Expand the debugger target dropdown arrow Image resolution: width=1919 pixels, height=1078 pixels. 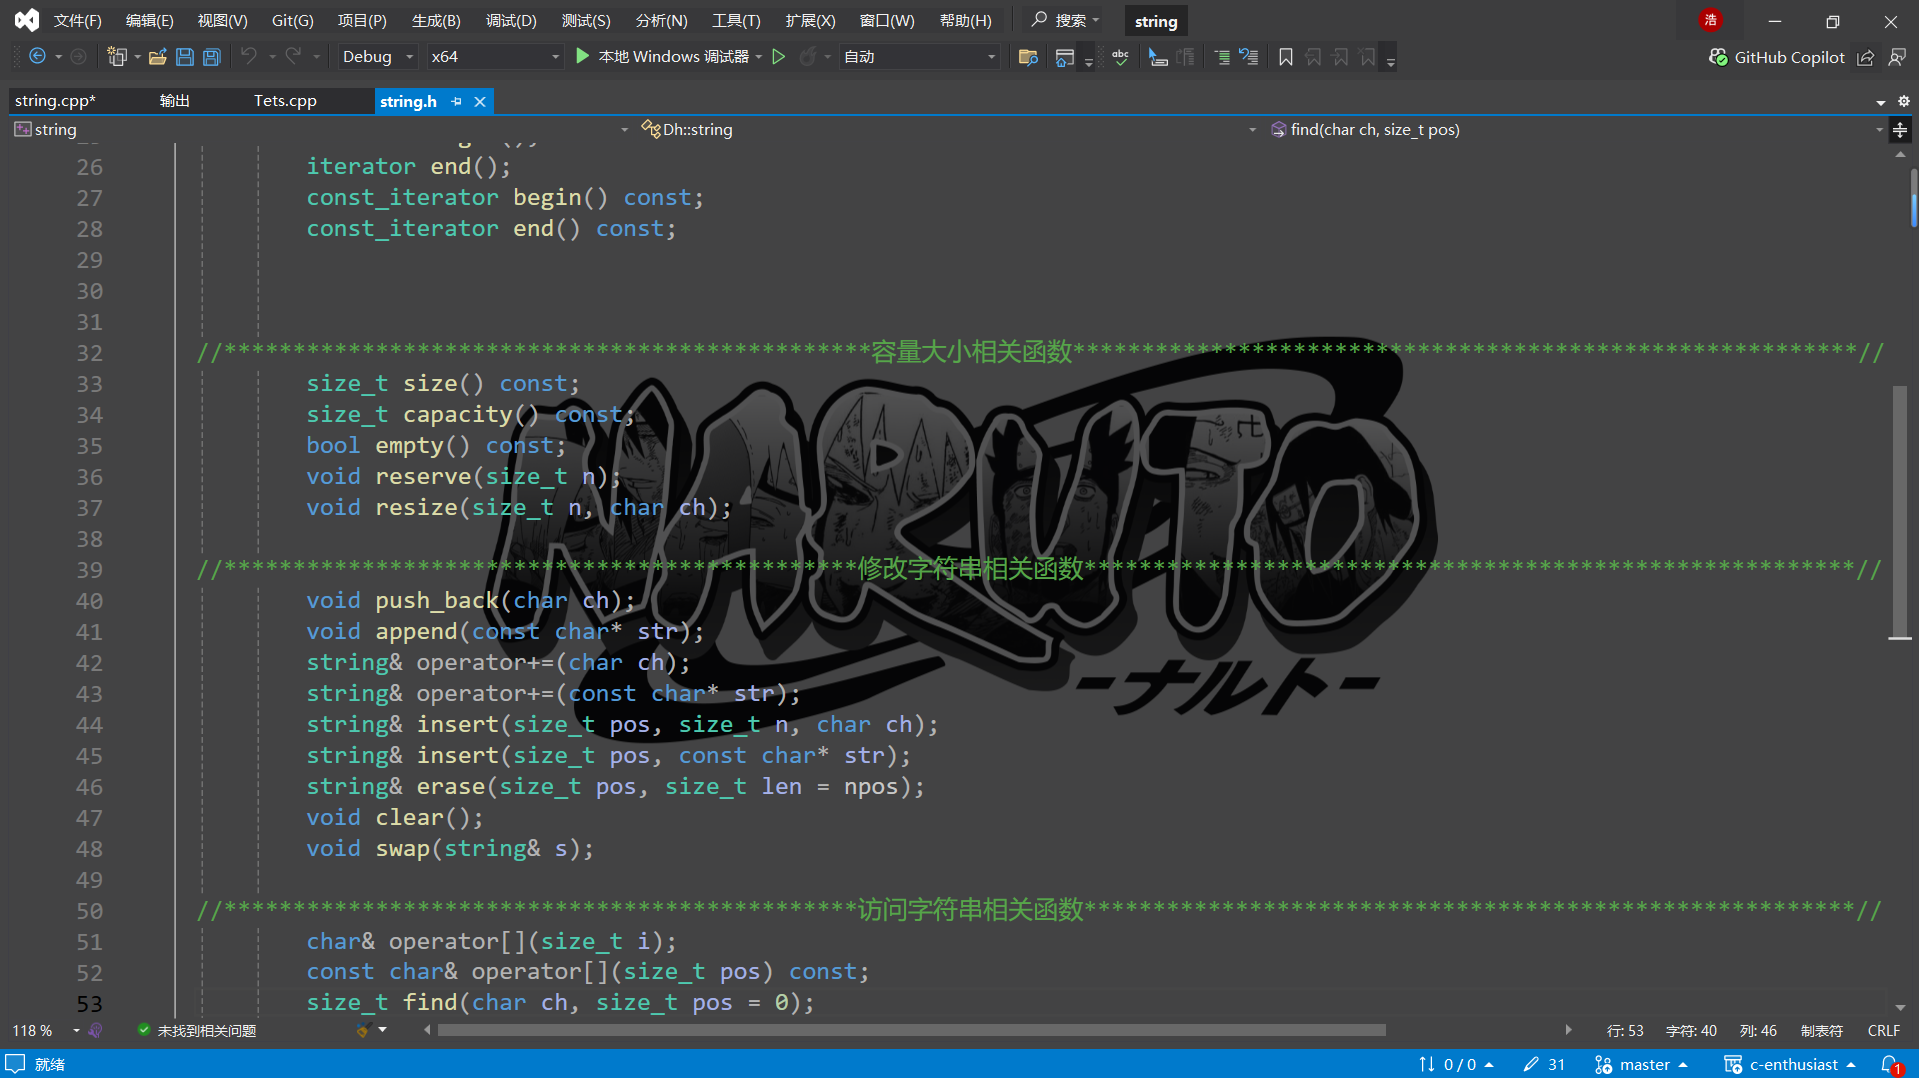click(x=759, y=57)
